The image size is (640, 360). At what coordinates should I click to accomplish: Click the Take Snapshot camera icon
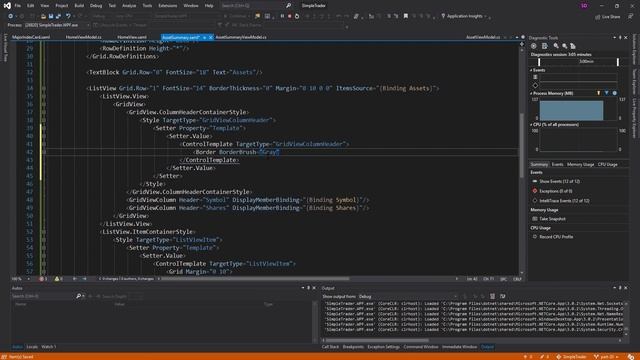[535, 219]
